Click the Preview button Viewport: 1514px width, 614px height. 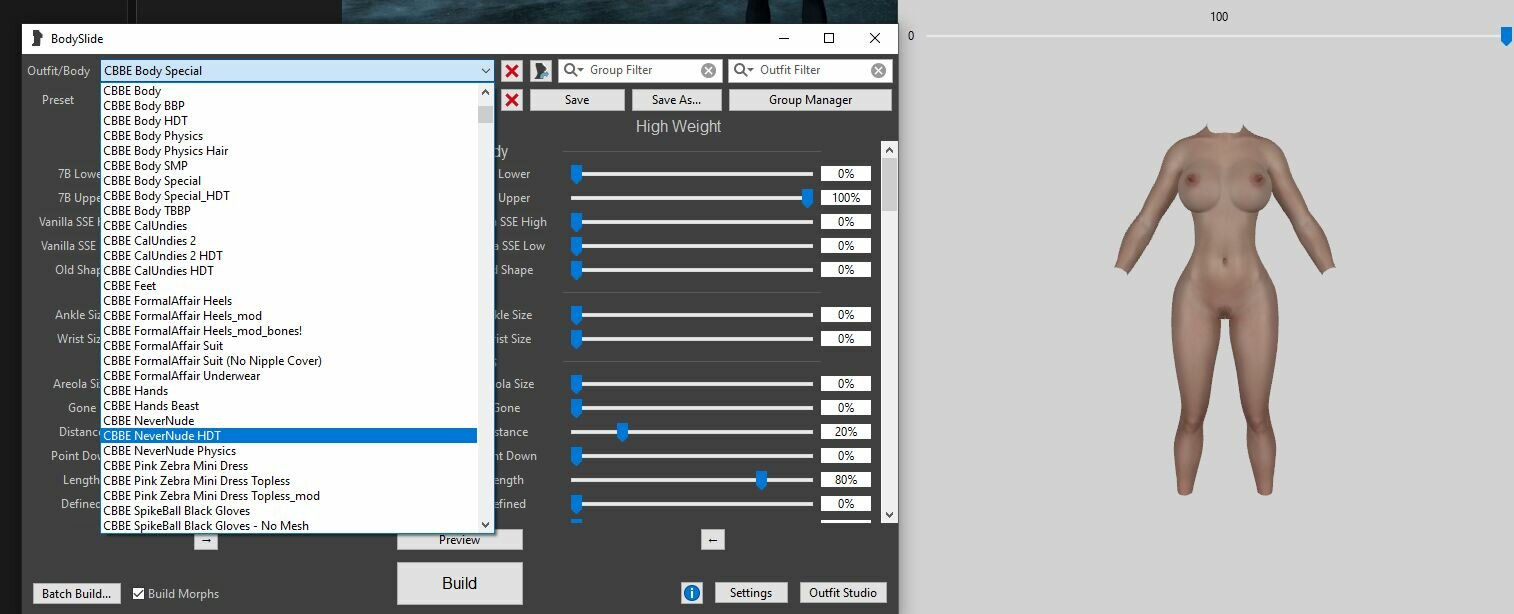pos(459,540)
